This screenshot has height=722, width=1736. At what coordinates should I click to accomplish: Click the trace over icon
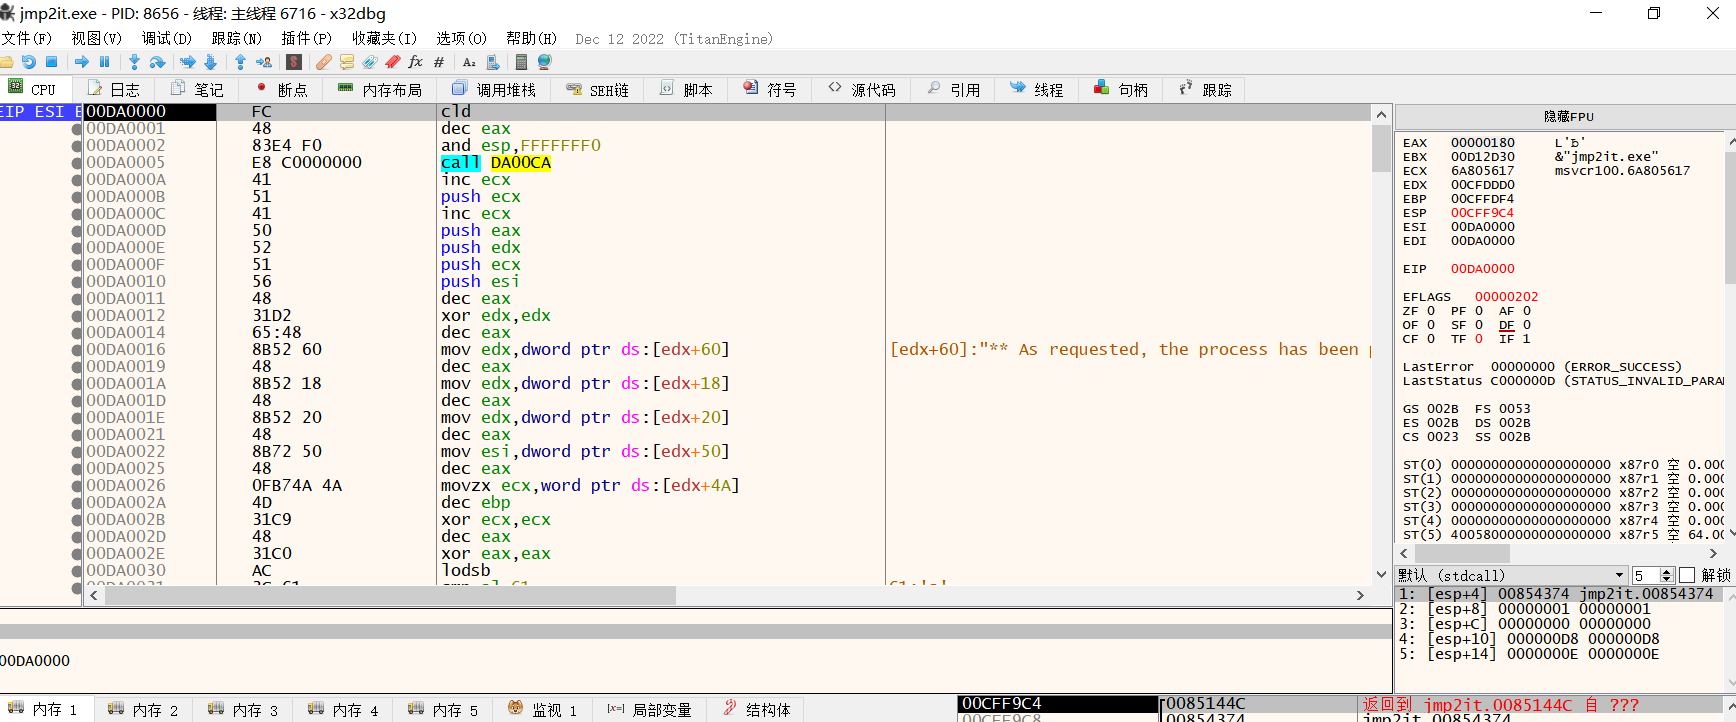(210, 62)
